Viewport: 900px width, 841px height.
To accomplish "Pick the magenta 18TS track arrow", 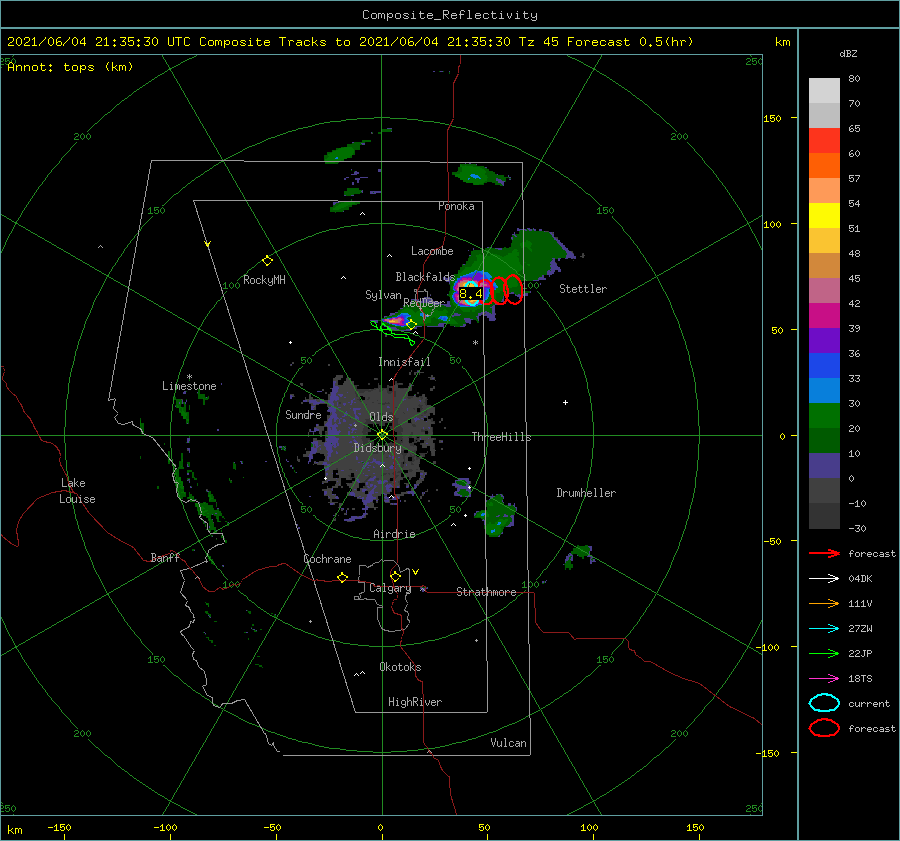I will (x=824, y=679).
